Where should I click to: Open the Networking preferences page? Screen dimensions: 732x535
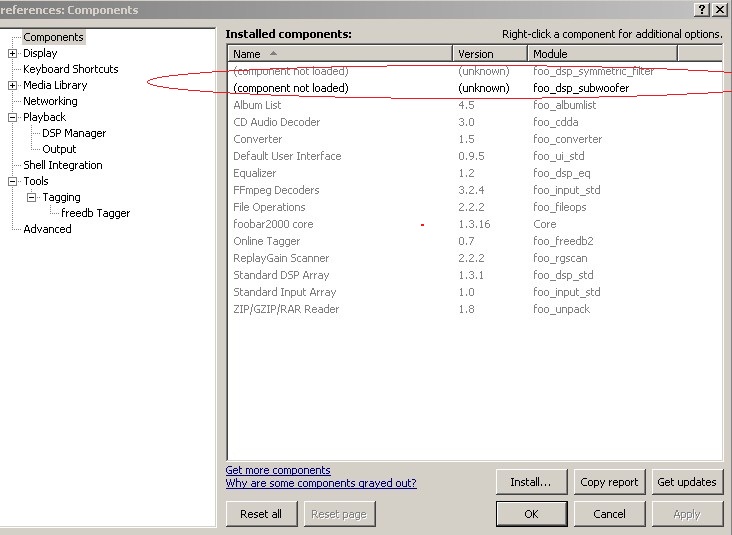[50, 101]
